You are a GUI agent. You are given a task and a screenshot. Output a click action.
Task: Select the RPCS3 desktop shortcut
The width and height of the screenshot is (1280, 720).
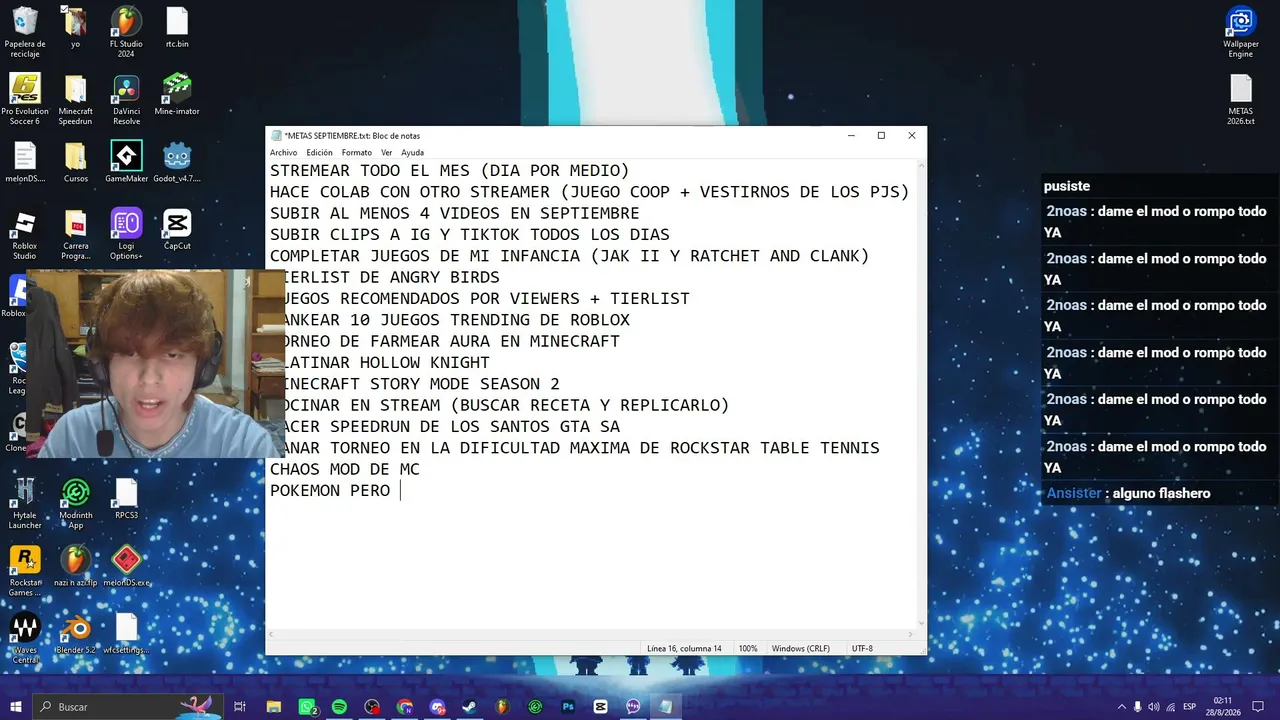tap(126, 499)
